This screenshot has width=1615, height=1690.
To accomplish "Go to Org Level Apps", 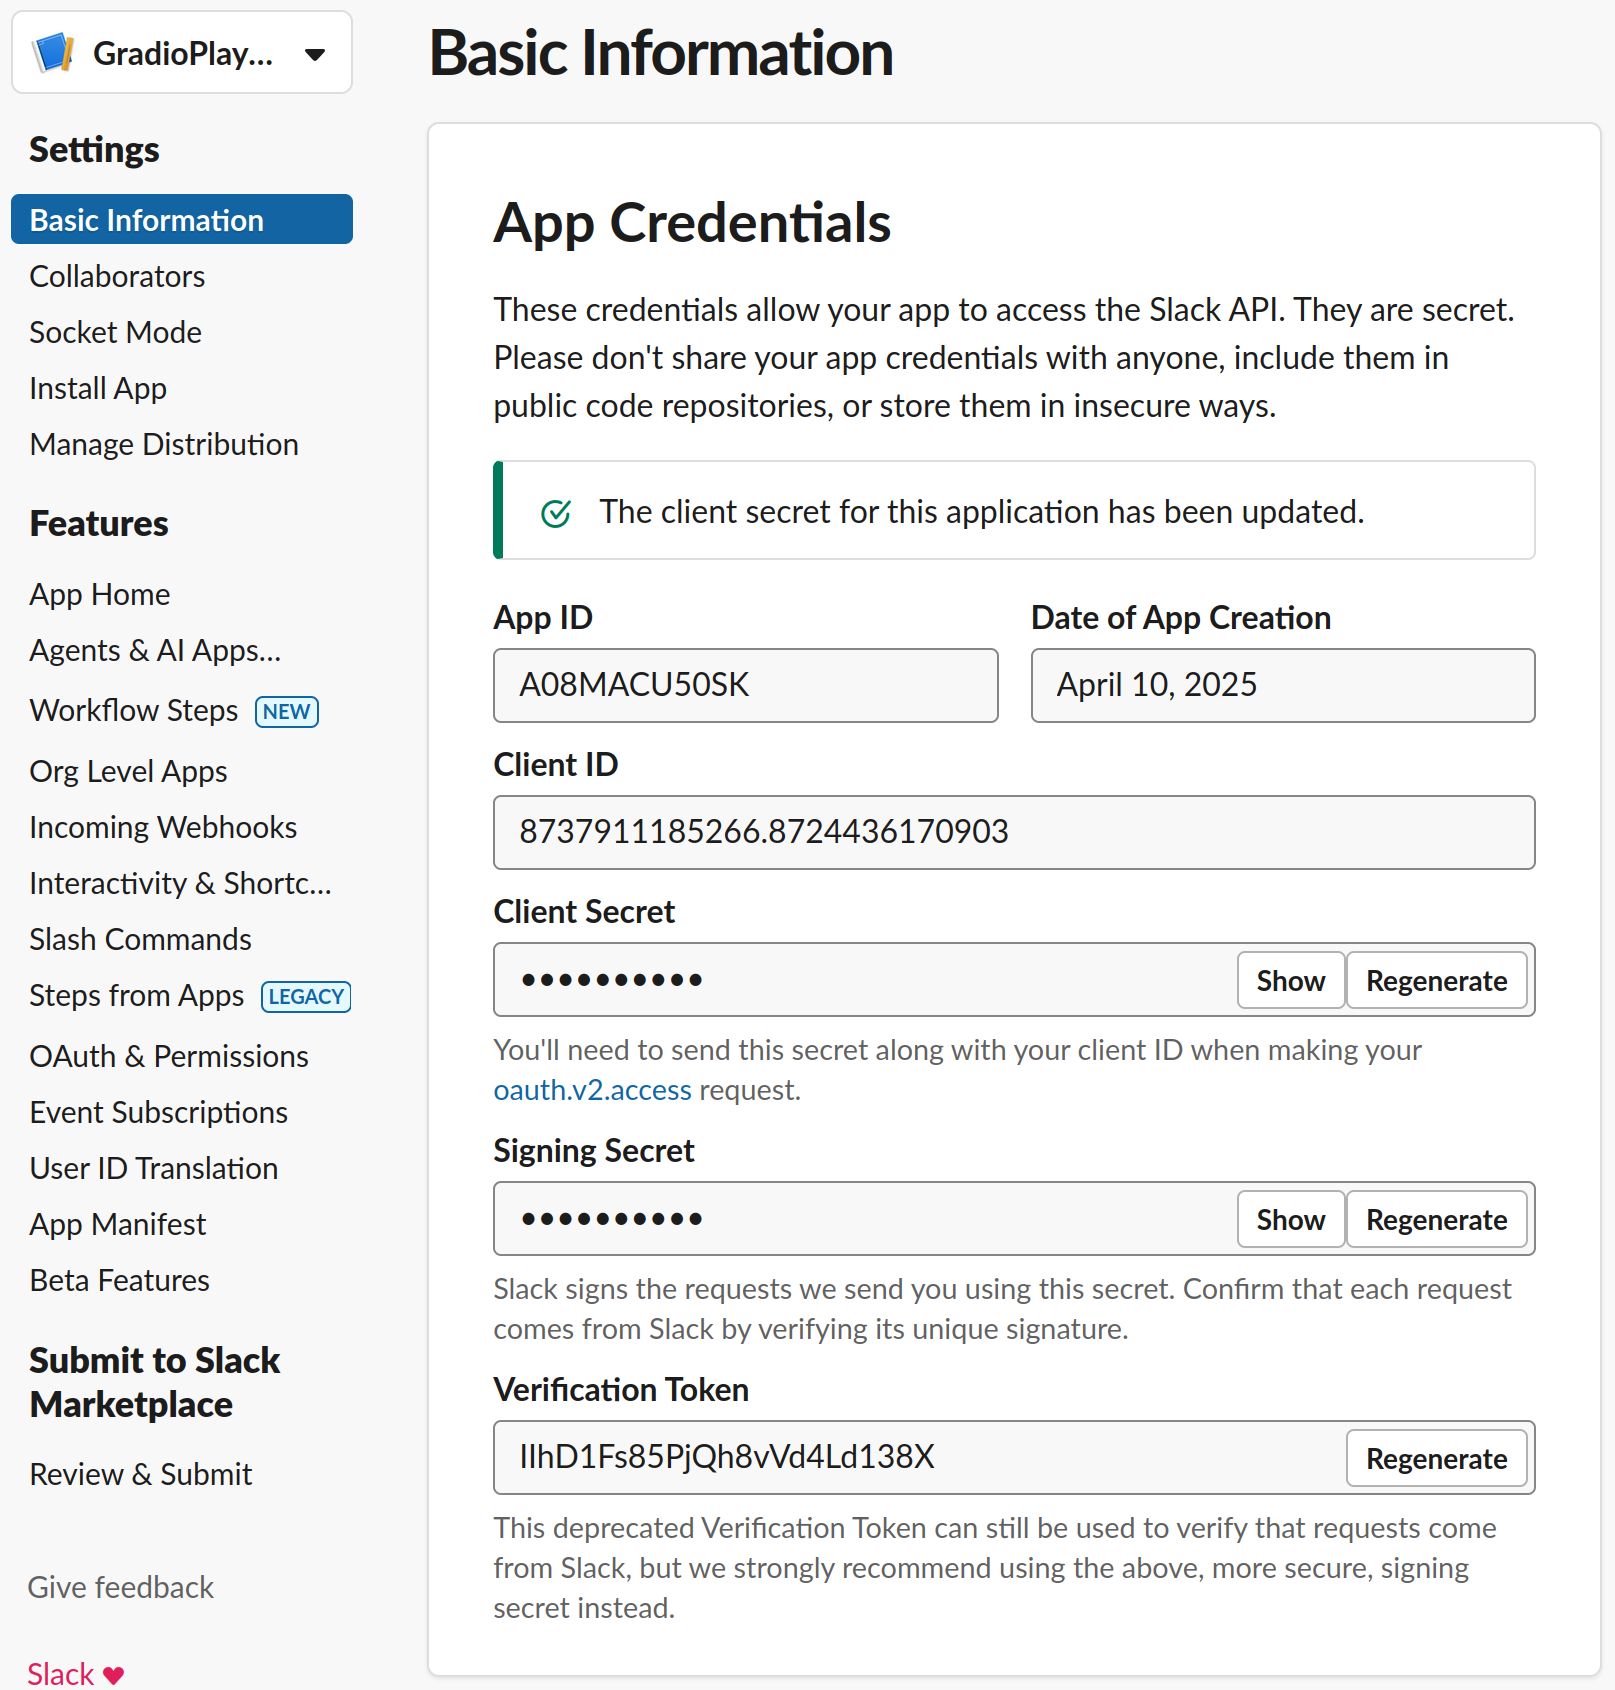I will tap(128, 771).
